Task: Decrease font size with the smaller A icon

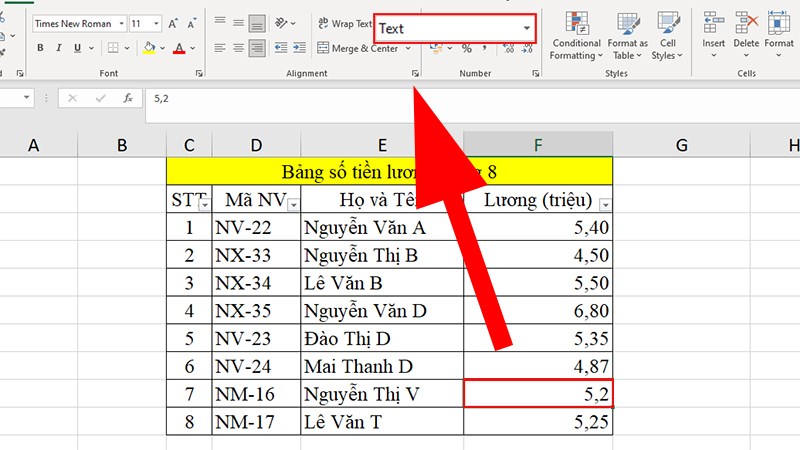Action: click(191, 23)
